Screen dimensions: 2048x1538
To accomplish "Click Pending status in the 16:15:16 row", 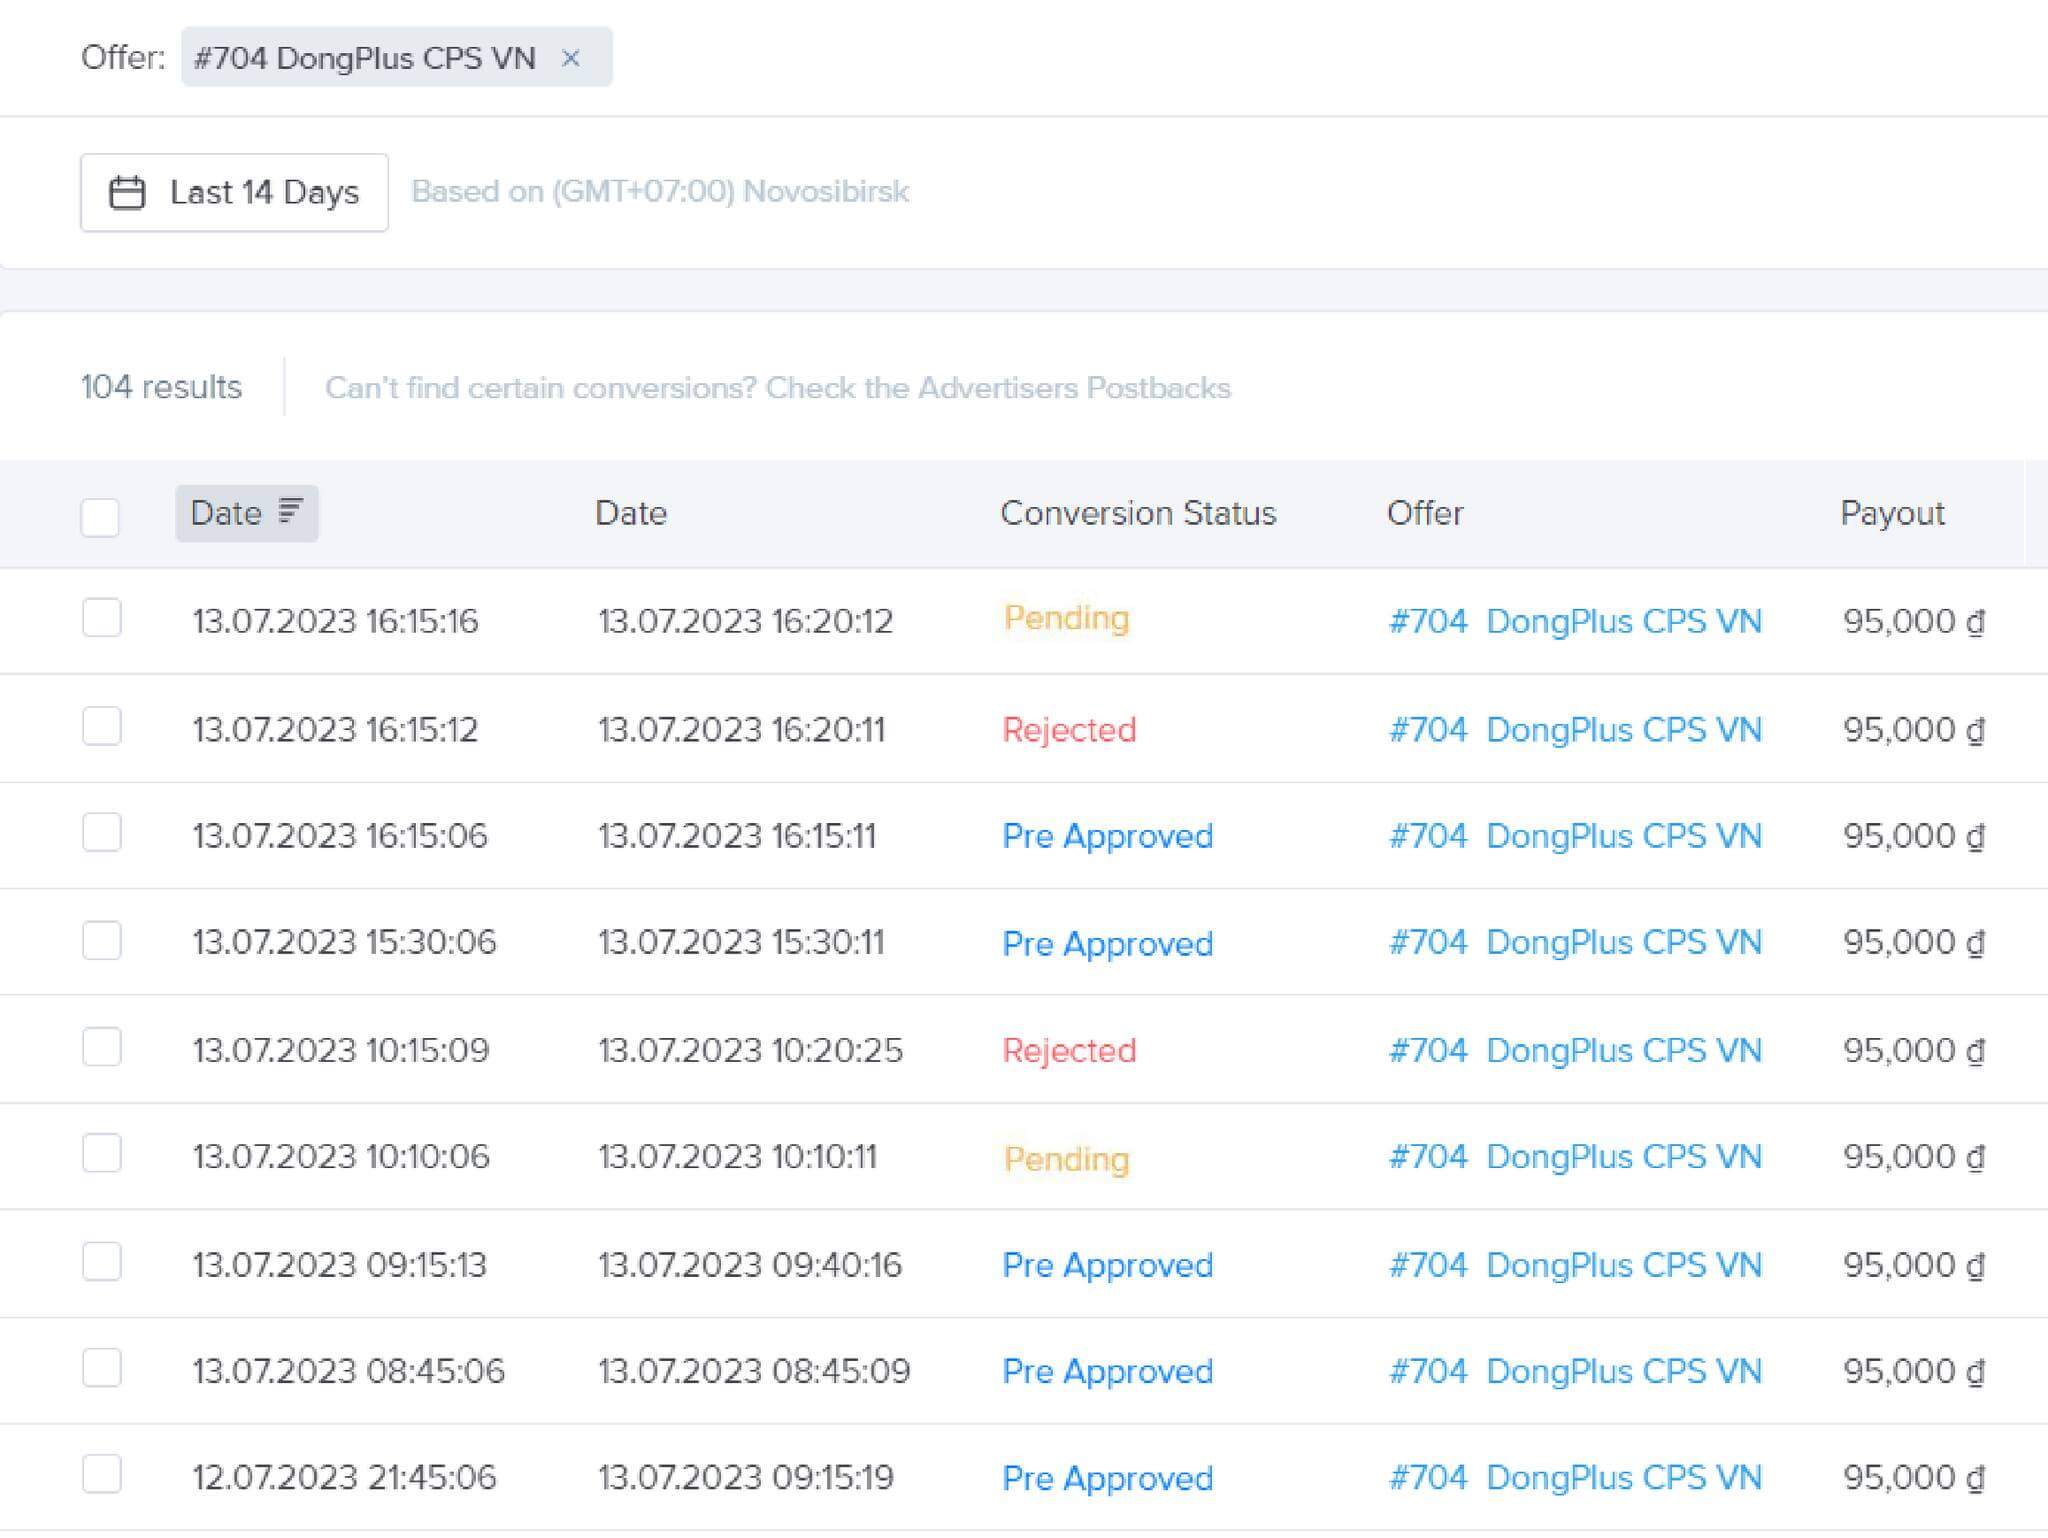I will pyautogui.click(x=1067, y=619).
